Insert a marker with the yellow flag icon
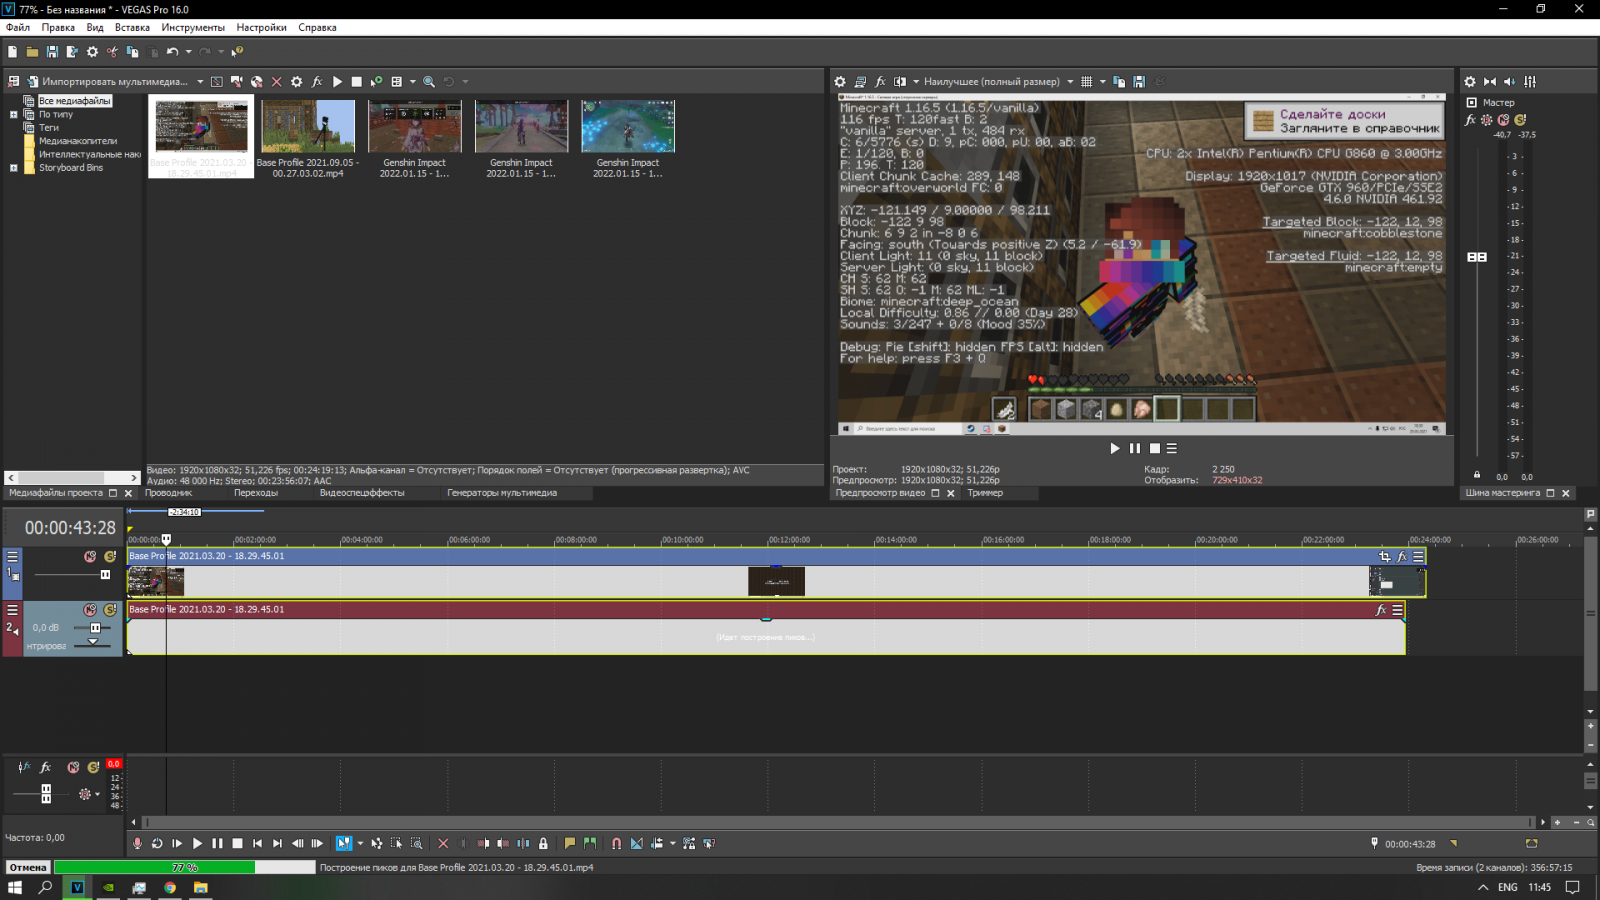Screen dimensions: 1600x900 tap(569, 844)
